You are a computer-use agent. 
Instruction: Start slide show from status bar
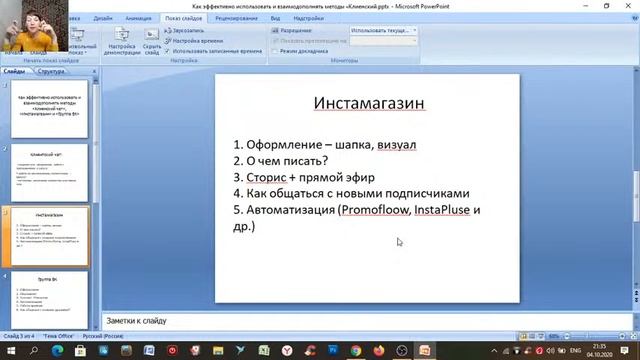[x=541, y=336]
